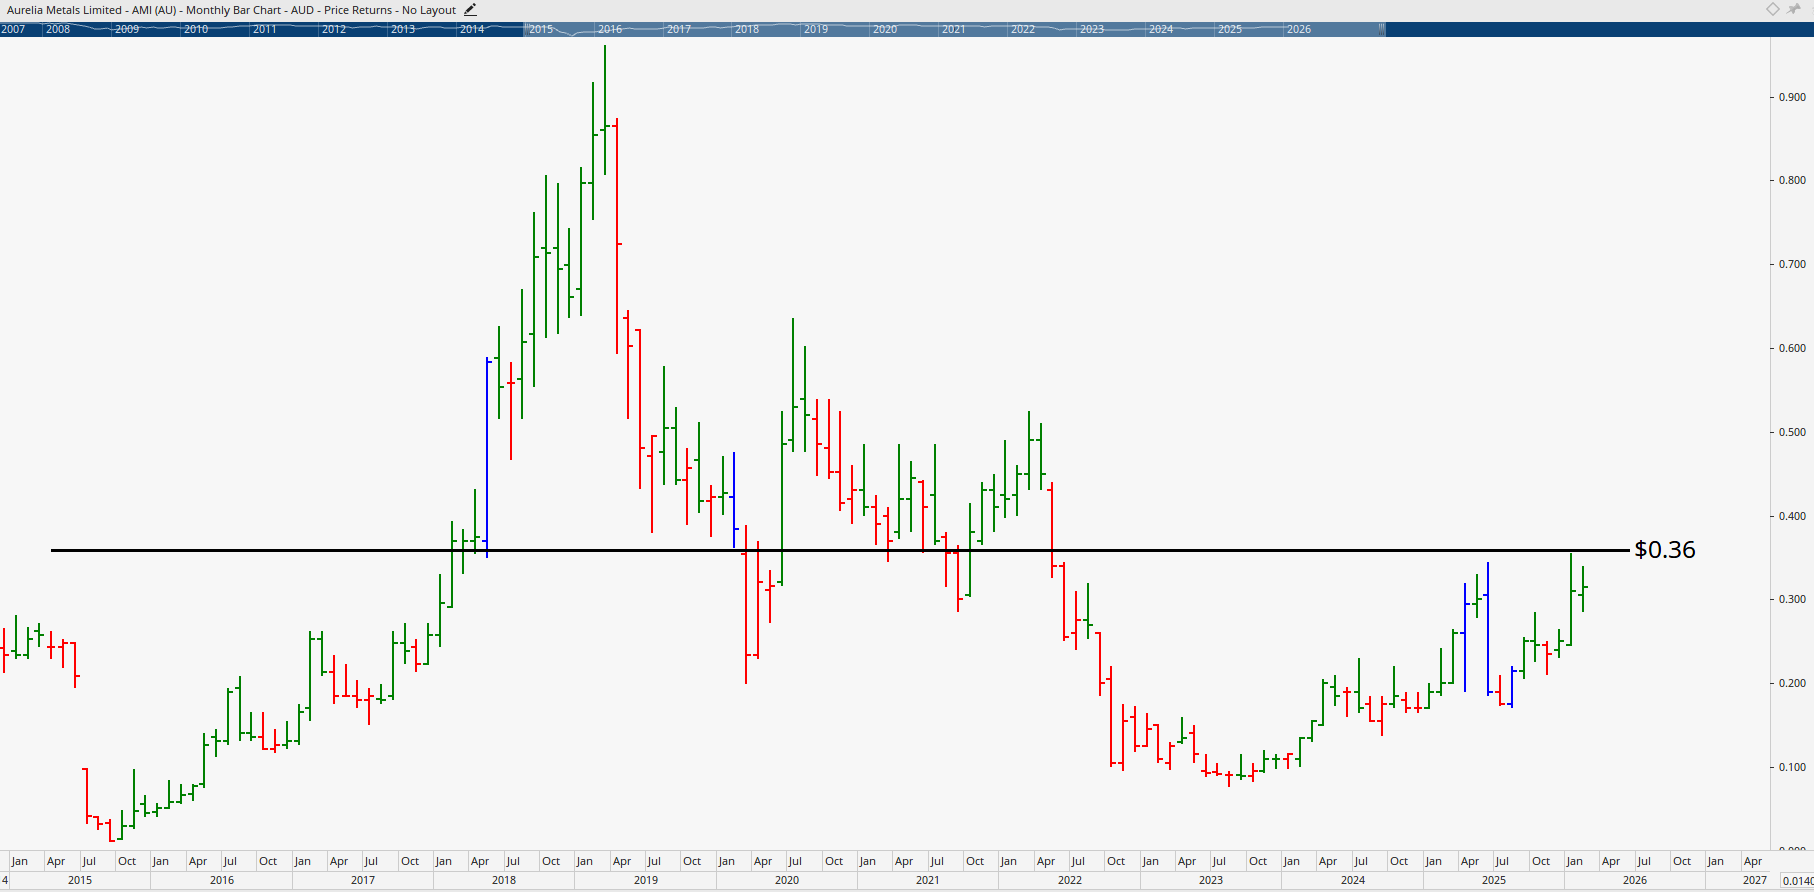Click the Aurelia Metals Limited chart title

tap(231, 10)
